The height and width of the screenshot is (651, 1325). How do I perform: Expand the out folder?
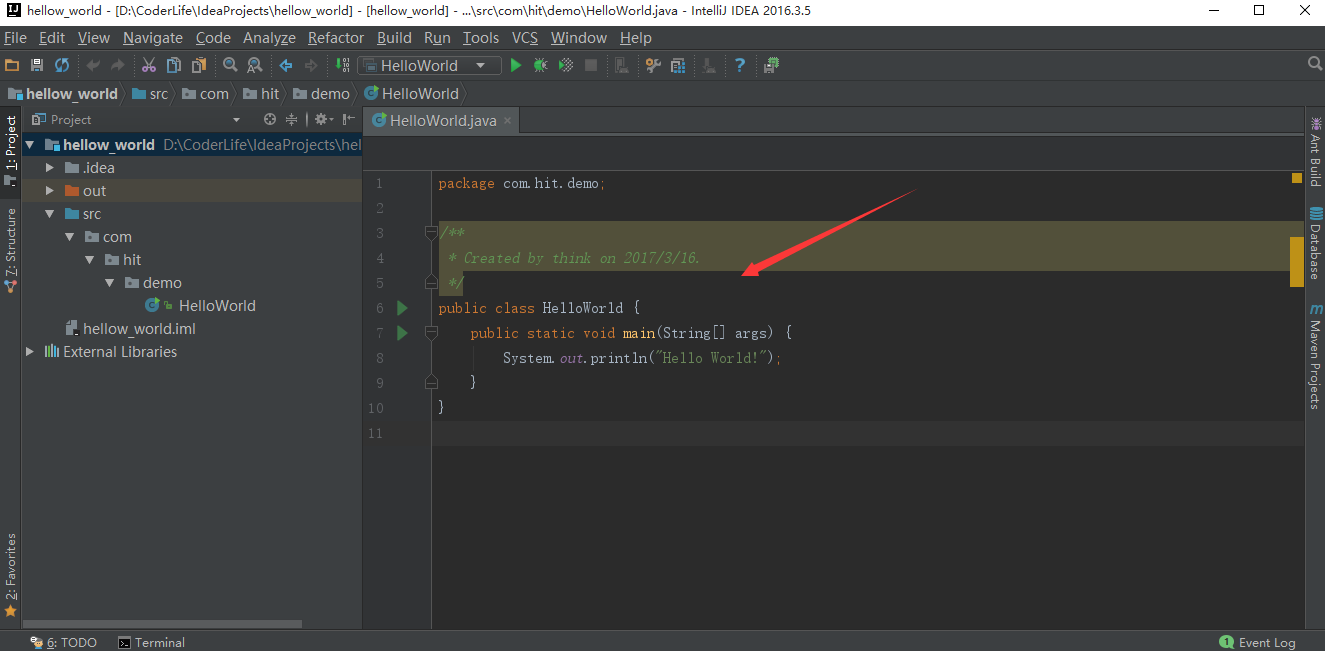[50, 191]
